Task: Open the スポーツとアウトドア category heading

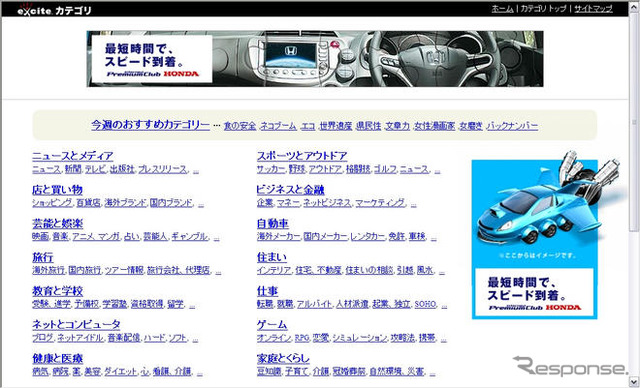Action: point(302,156)
